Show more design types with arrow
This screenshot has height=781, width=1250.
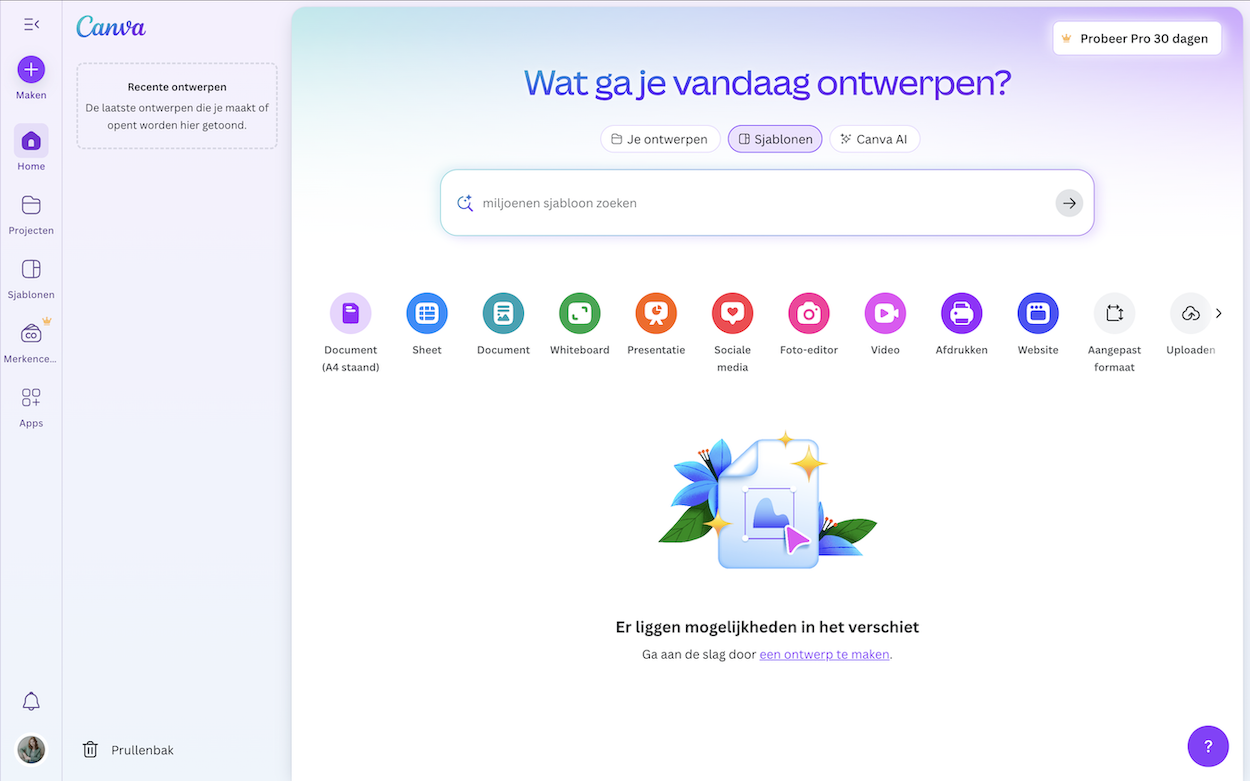click(1218, 314)
